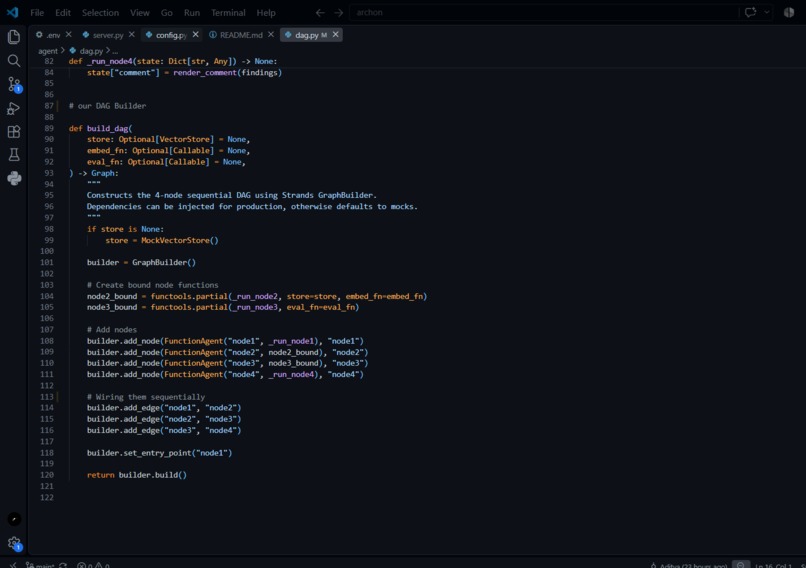Click 'return builder.build()' line
This screenshot has width=806, height=568.
[137, 475]
